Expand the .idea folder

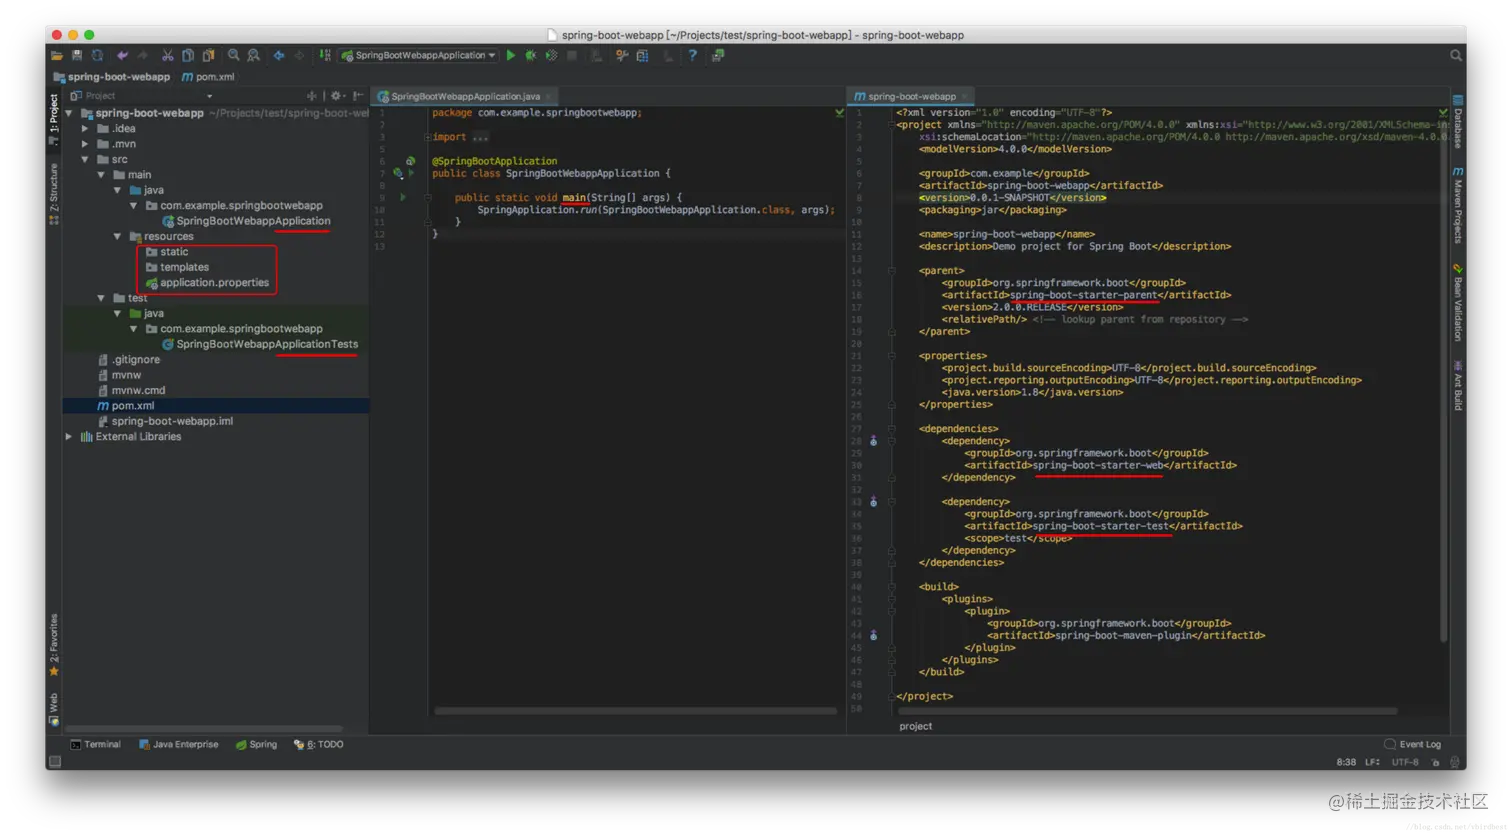point(85,129)
